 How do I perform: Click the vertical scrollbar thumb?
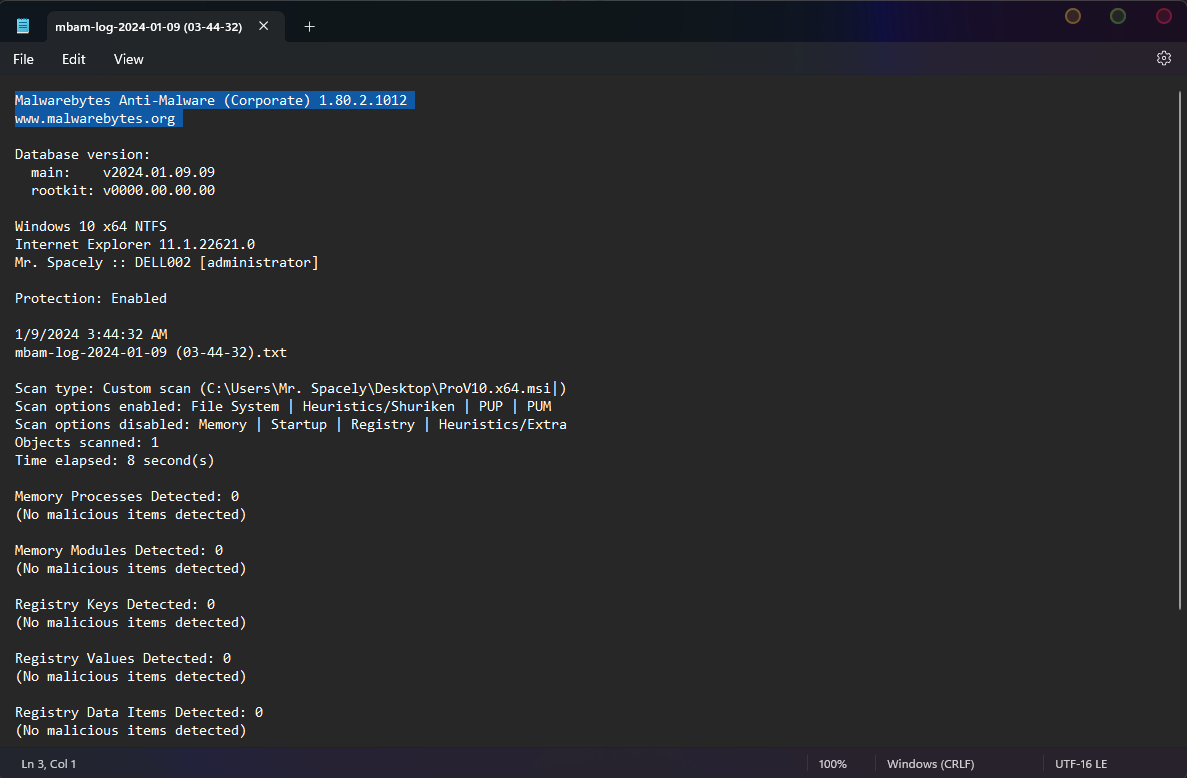pos(1179,350)
